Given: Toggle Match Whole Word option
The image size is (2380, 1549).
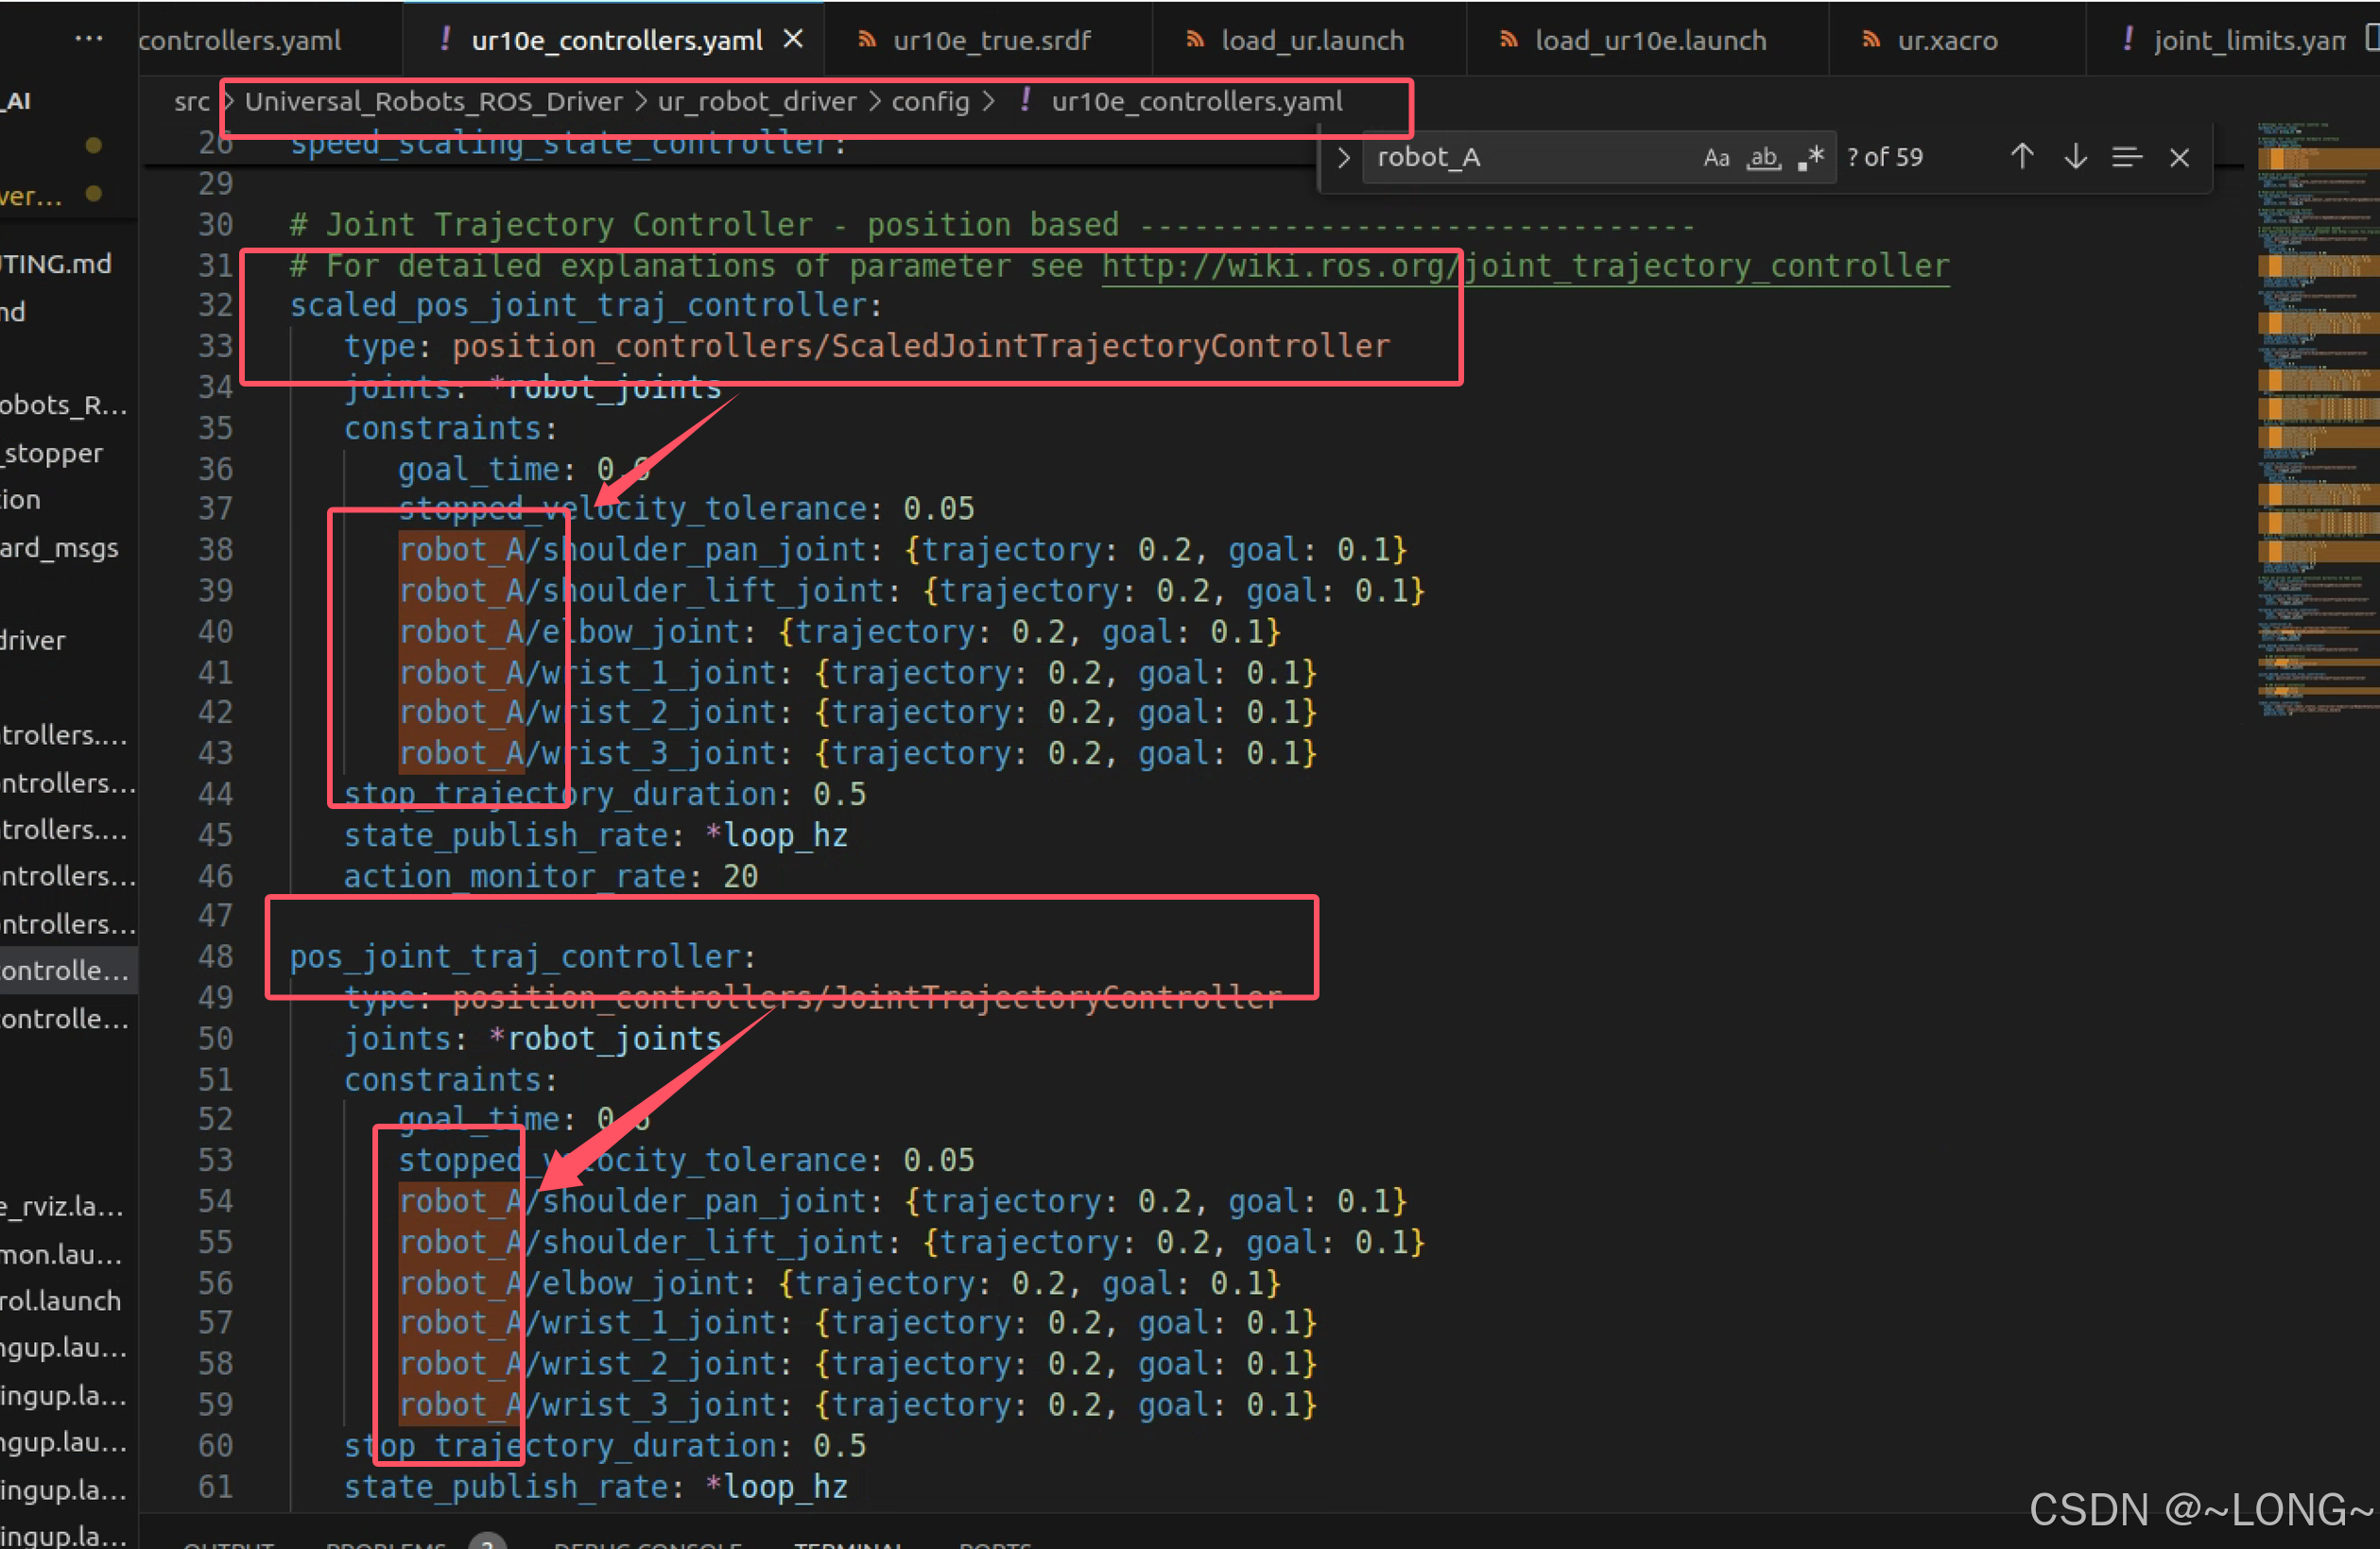Looking at the screenshot, I should point(1764,157).
